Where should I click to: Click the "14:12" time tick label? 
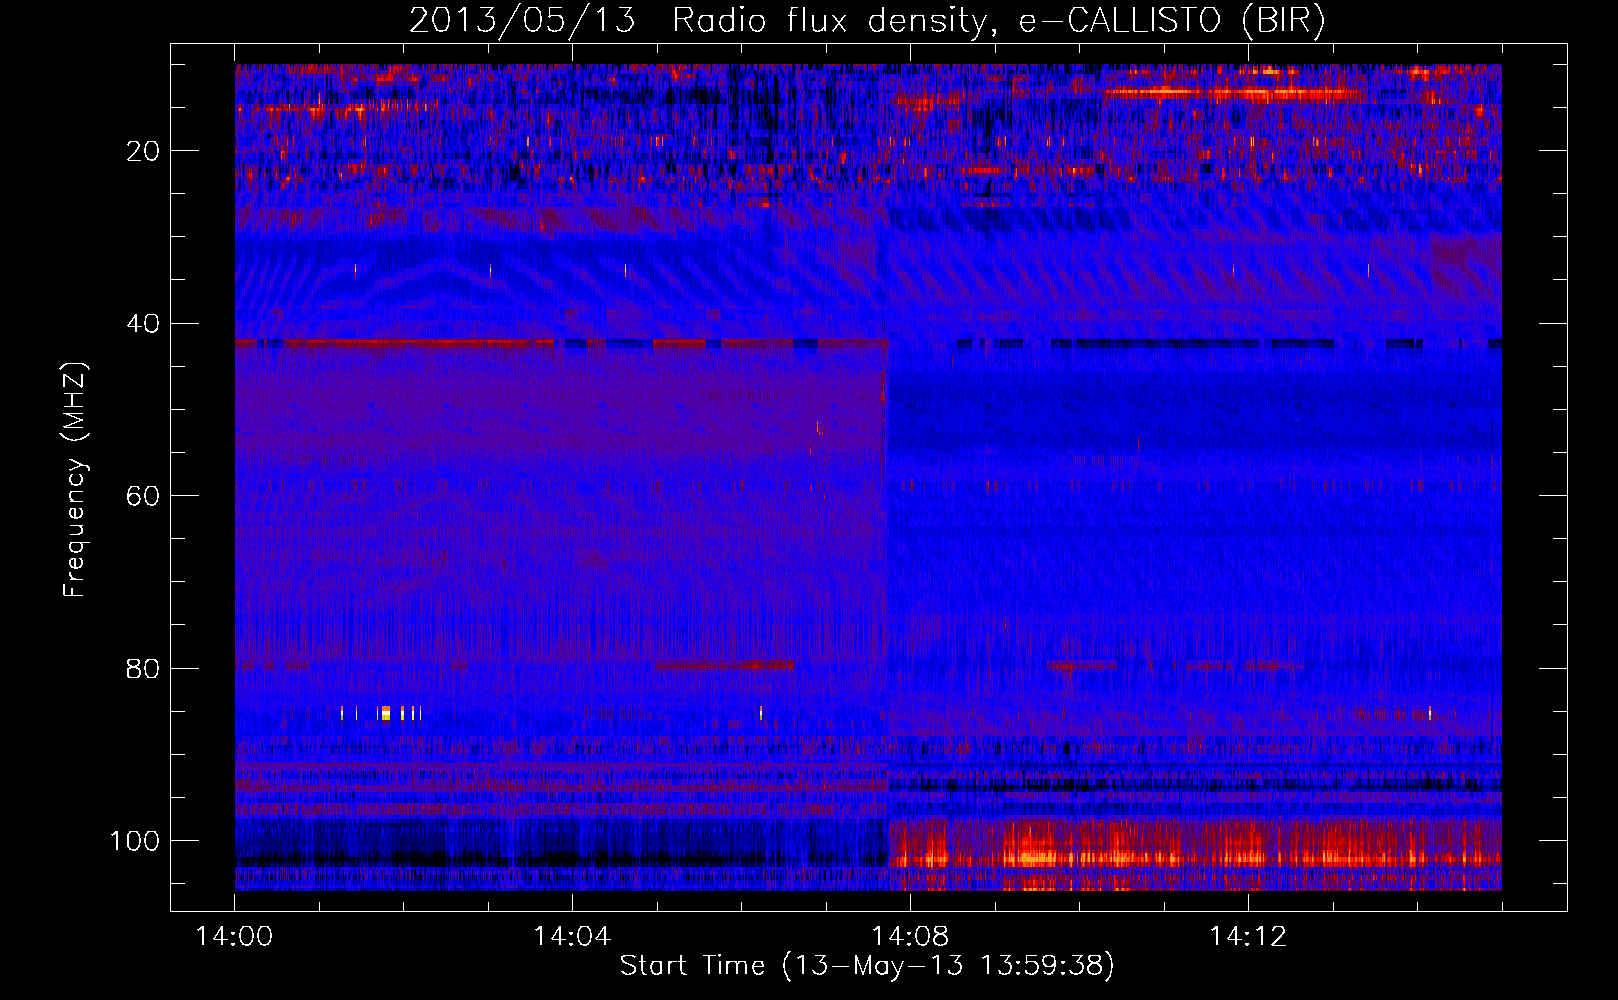(1248, 937)
